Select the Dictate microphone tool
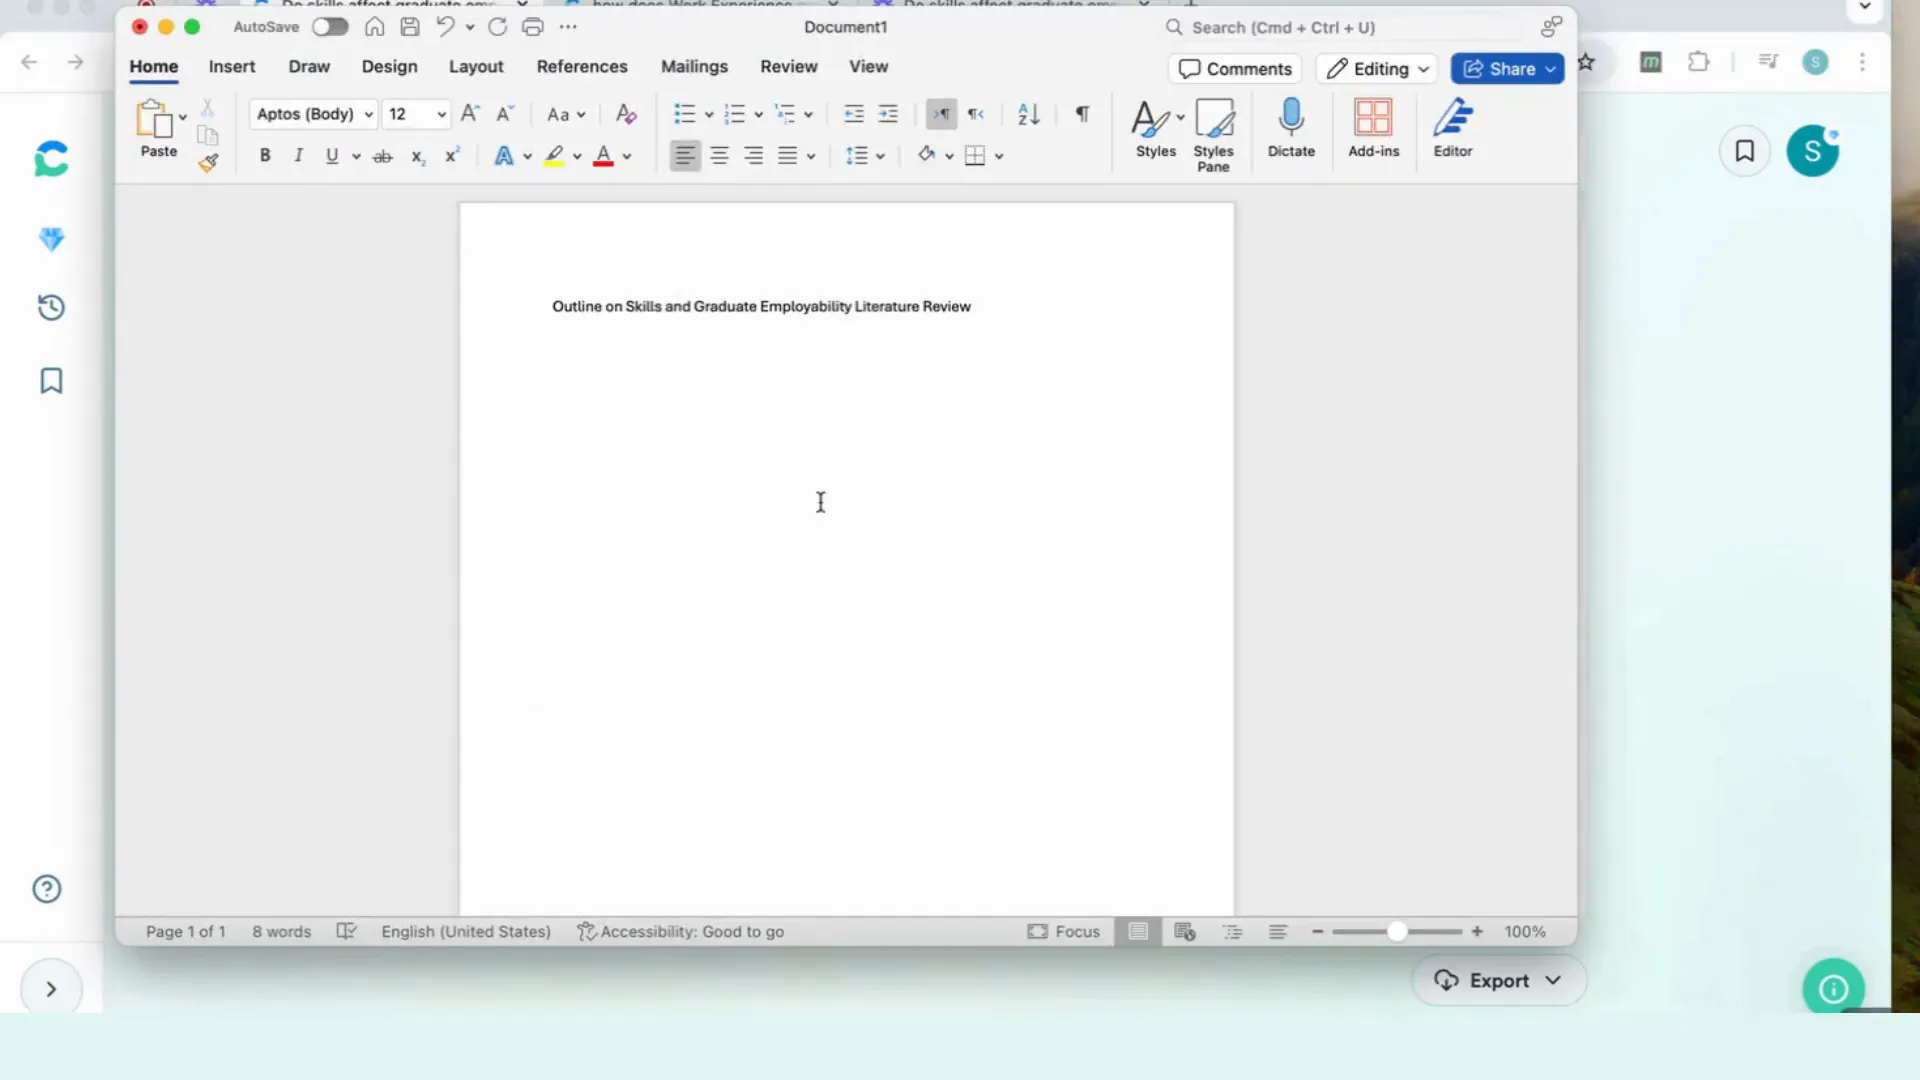1920x1080 pixels. coord(1290,128)
